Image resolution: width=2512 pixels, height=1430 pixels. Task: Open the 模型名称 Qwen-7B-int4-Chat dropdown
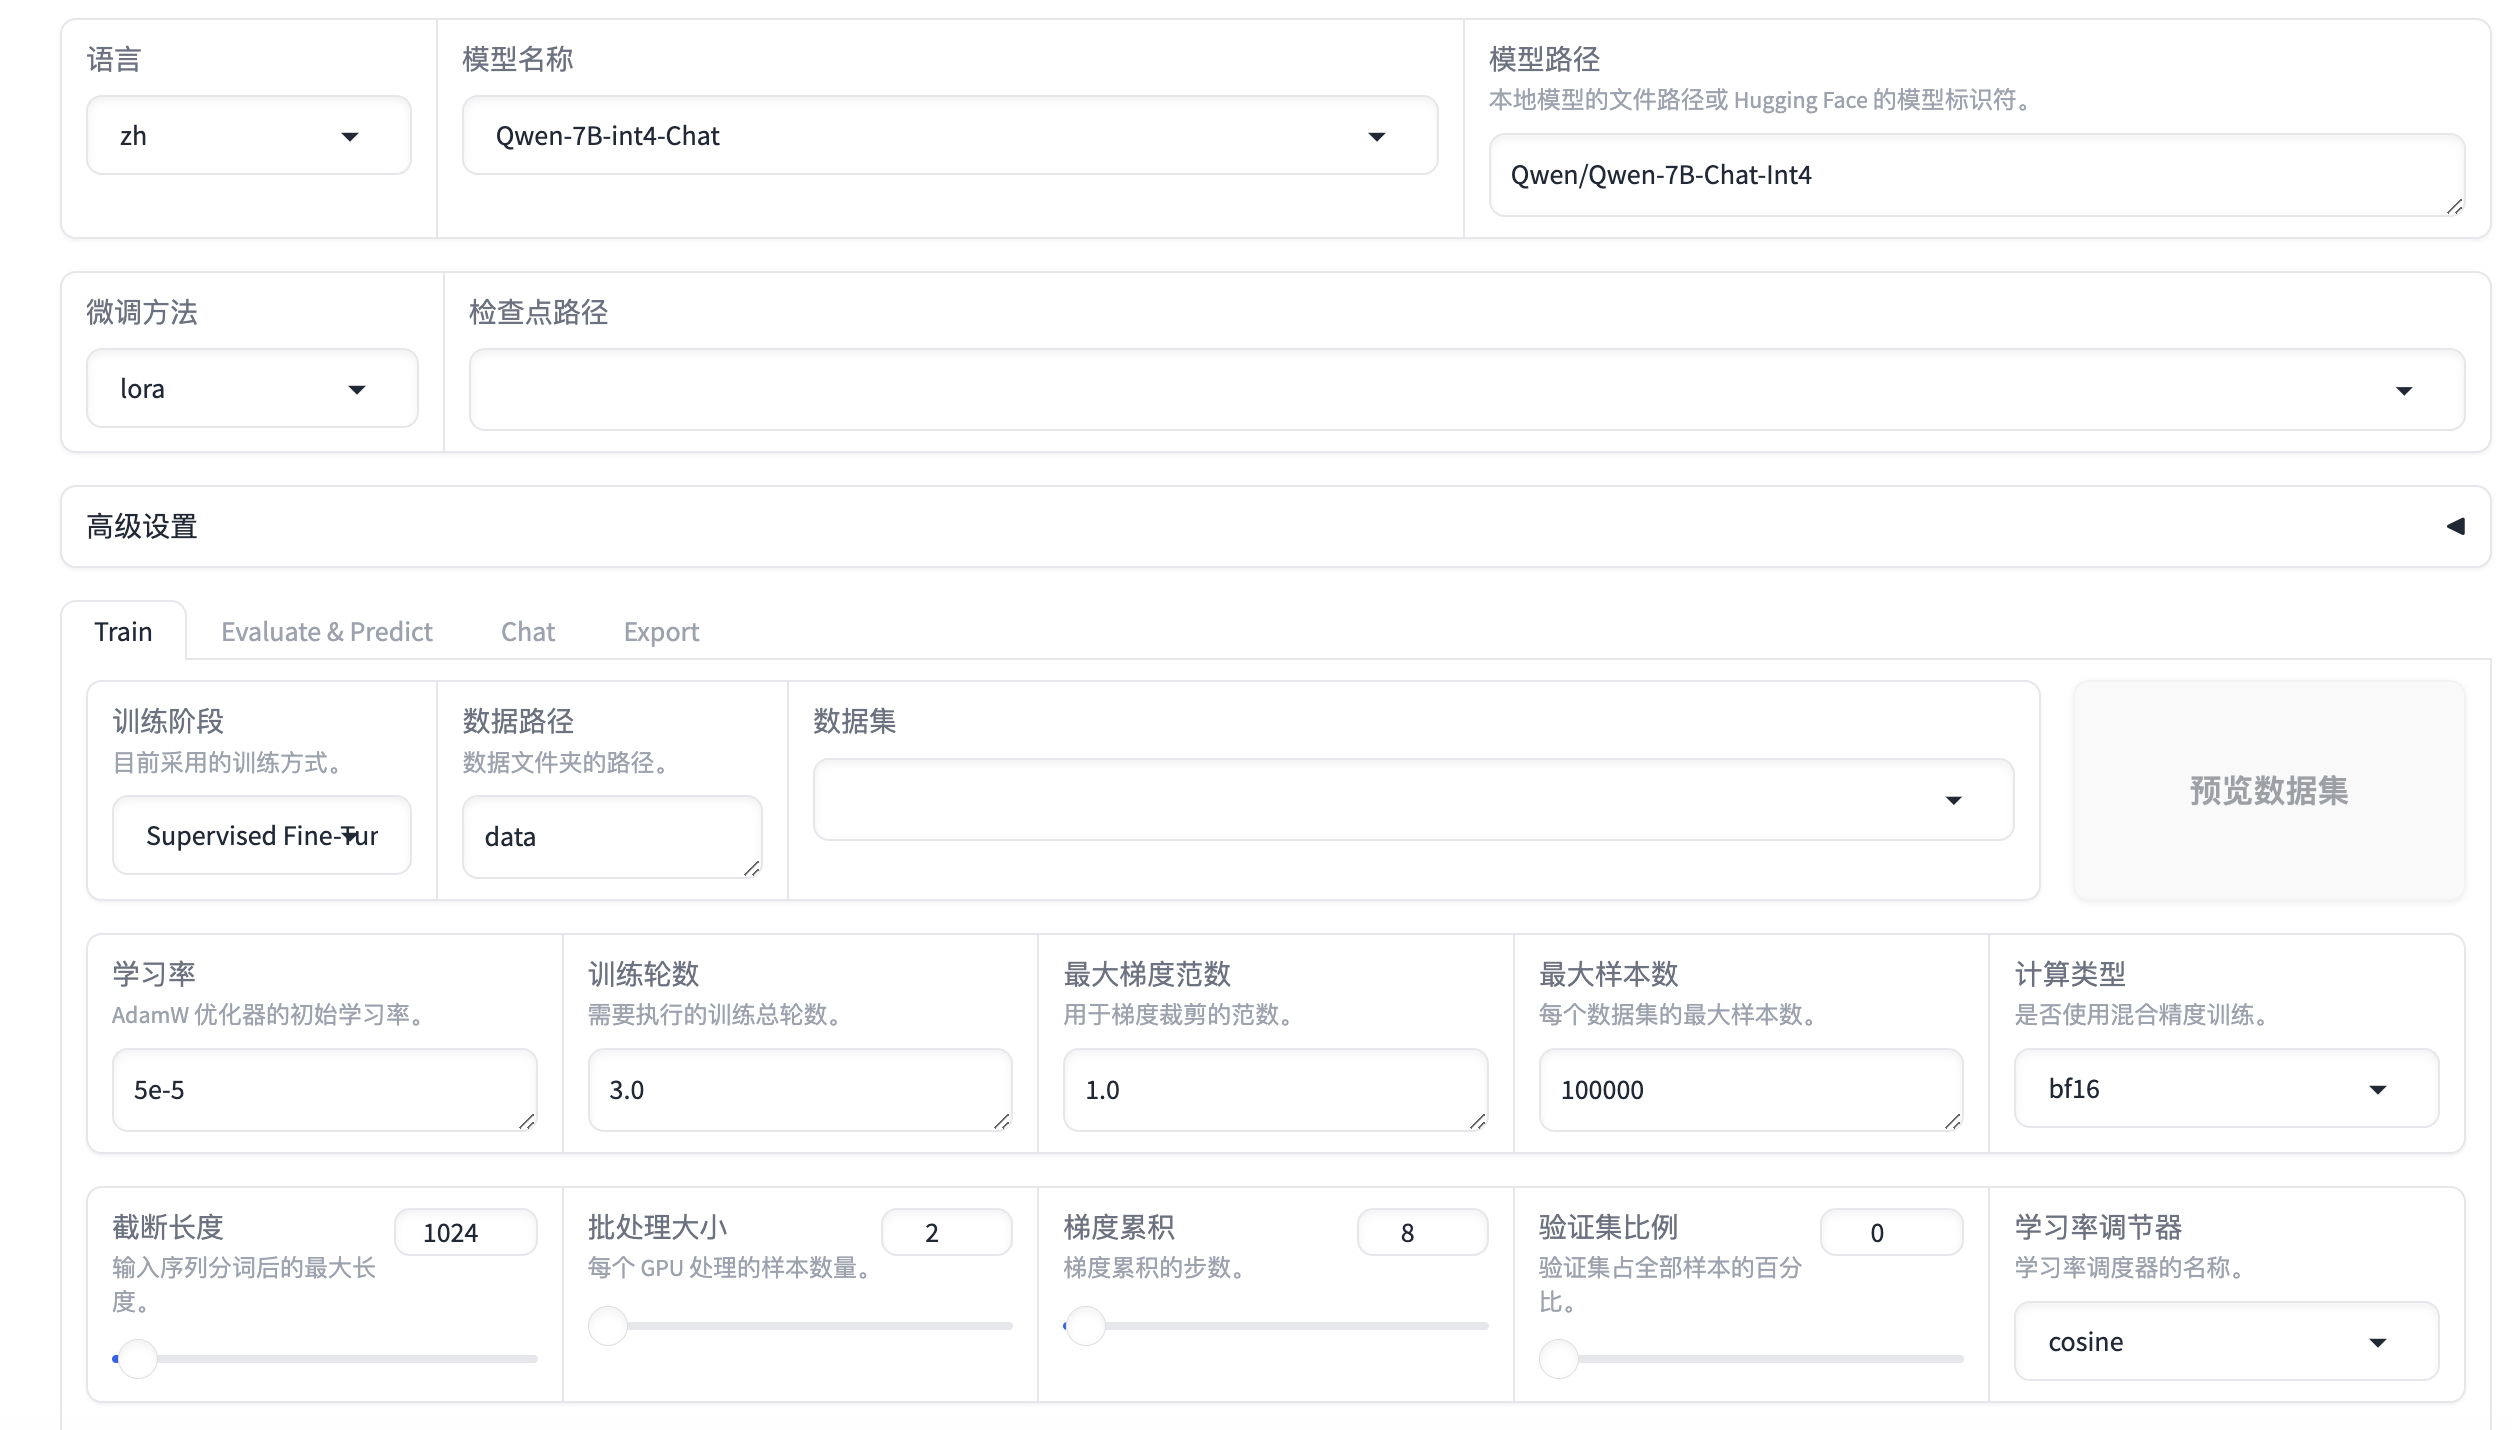[949, 136]
